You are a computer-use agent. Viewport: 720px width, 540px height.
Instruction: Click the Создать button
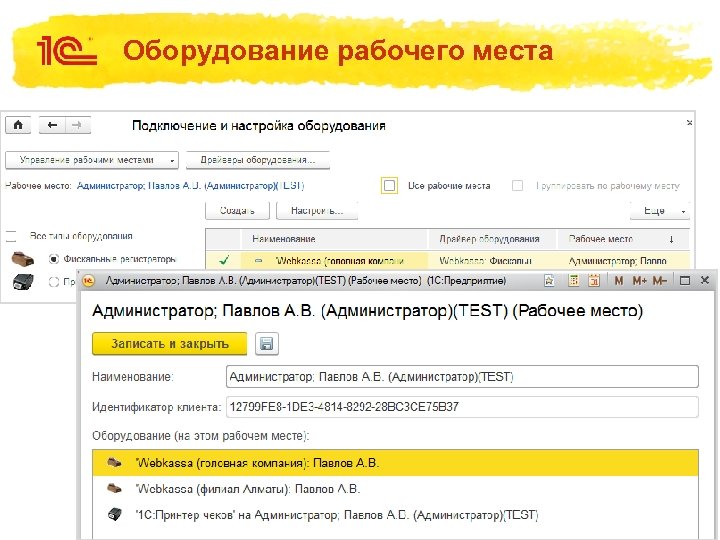[x=237, y=211]
